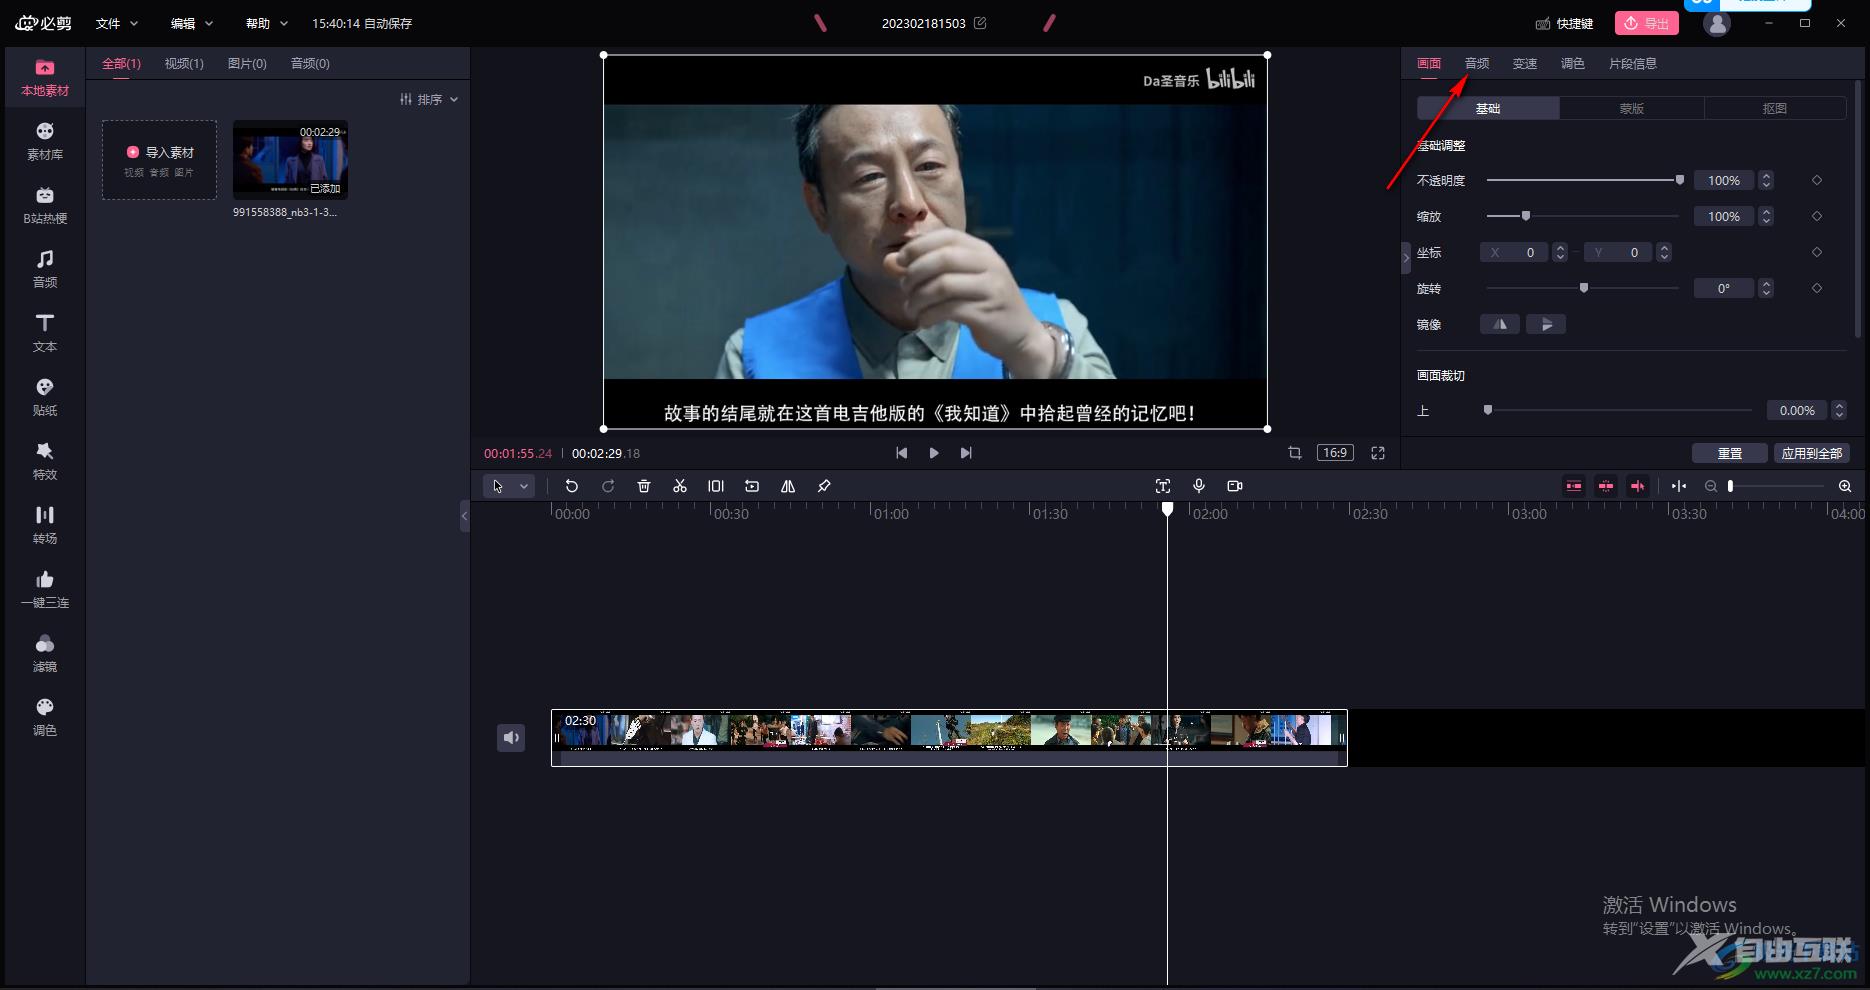Viewport: 1870px width, 990px height.
Task: Collapse the right properties panel with arrow
Action: point(1406,258)
